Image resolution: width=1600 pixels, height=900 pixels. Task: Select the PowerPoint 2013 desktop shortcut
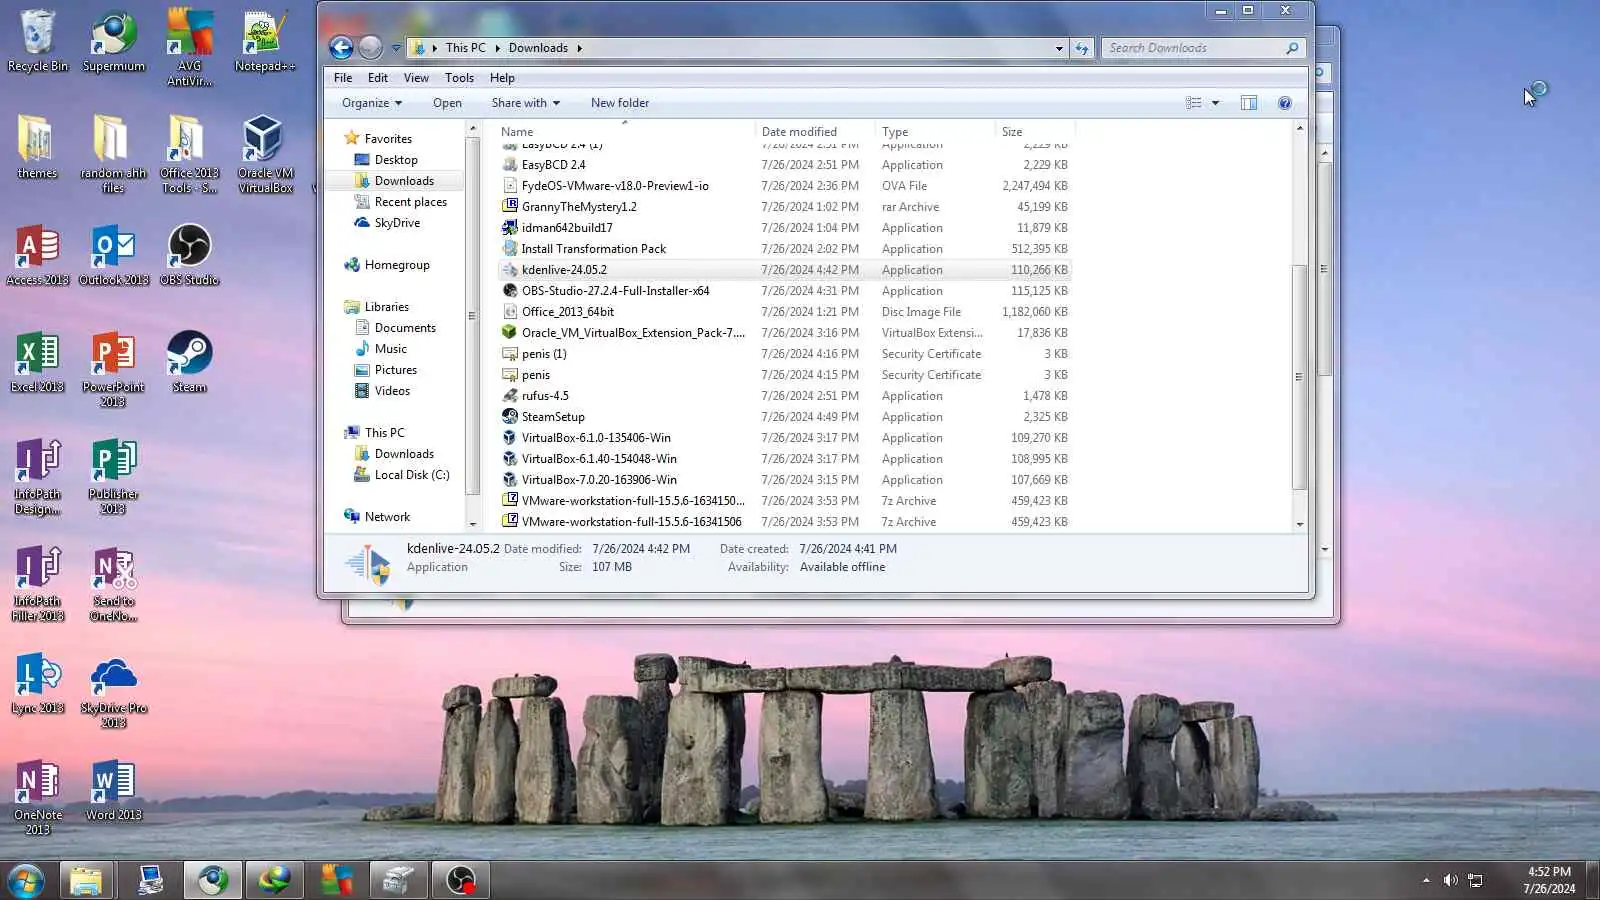pos(113,369)
